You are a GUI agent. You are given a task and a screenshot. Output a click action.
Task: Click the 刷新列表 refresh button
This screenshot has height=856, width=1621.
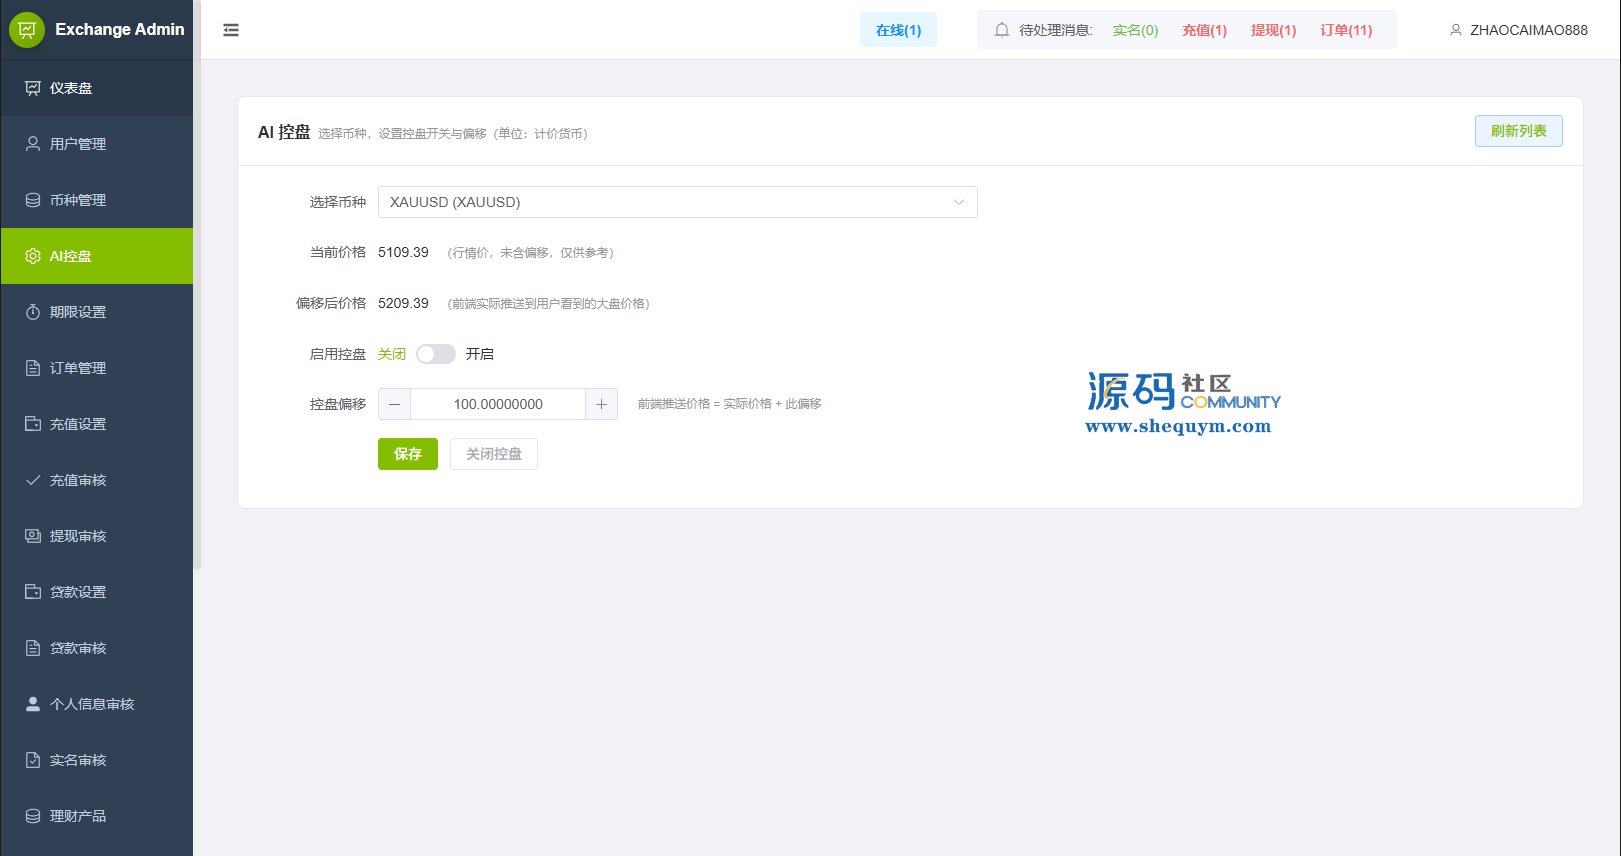click(x=1518, y=131)
